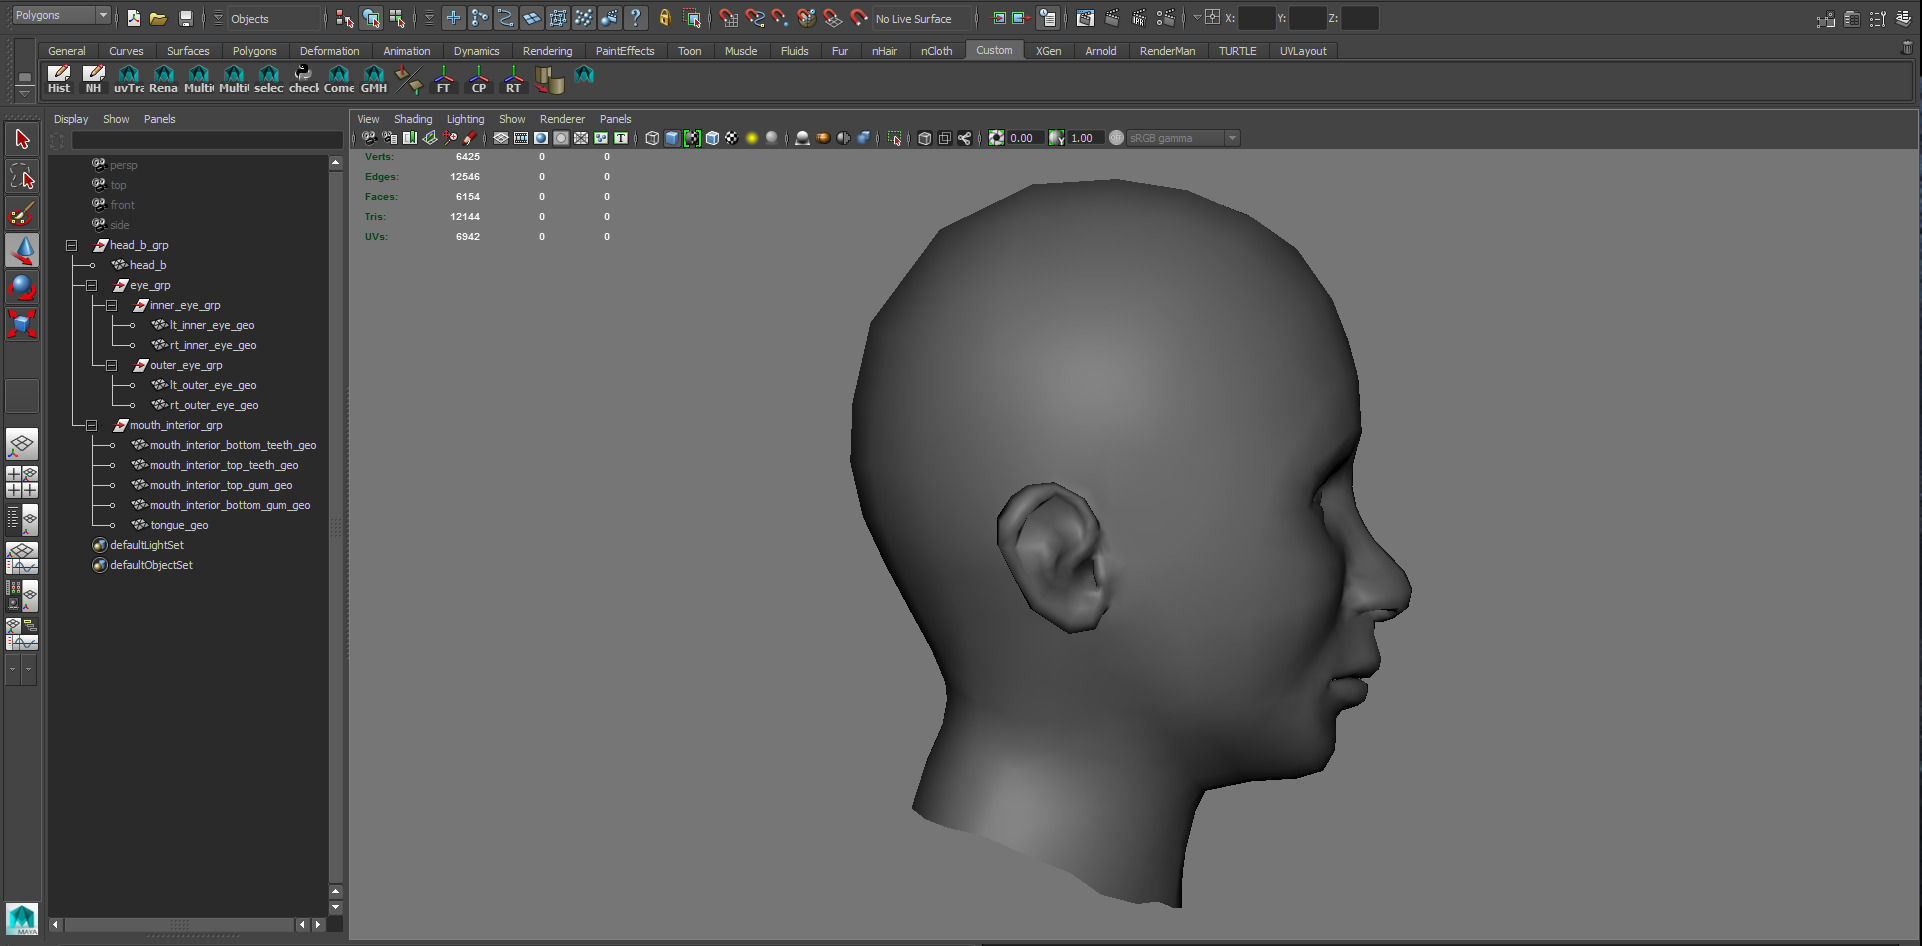
Task: Switch to the Polygons shelf tab
Action: 254,51
